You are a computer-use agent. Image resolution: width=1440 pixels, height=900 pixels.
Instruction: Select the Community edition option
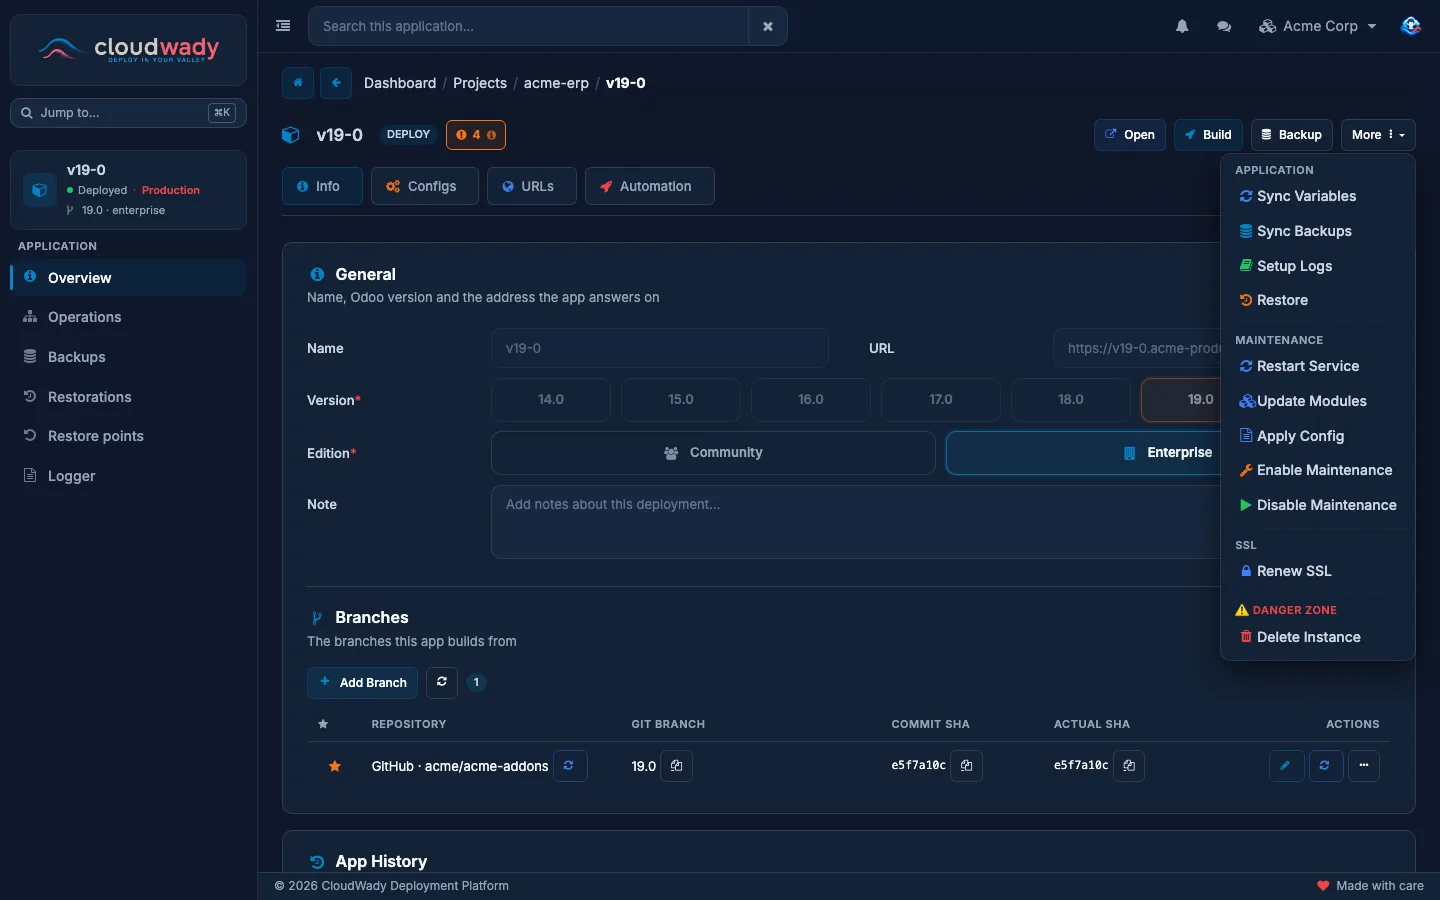713,453
